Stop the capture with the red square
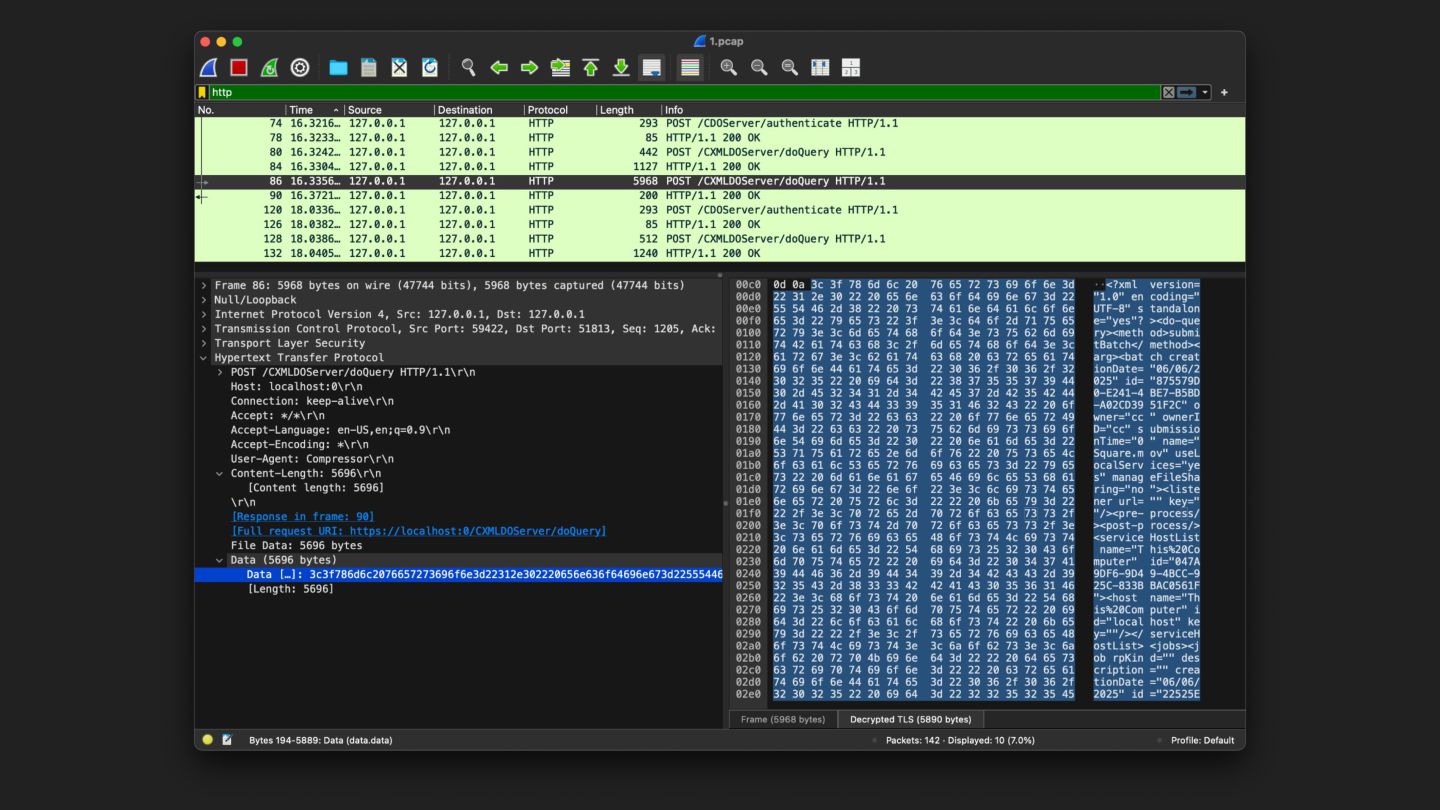The width and height of the screenshot is (1440, 810). point(239,67)
